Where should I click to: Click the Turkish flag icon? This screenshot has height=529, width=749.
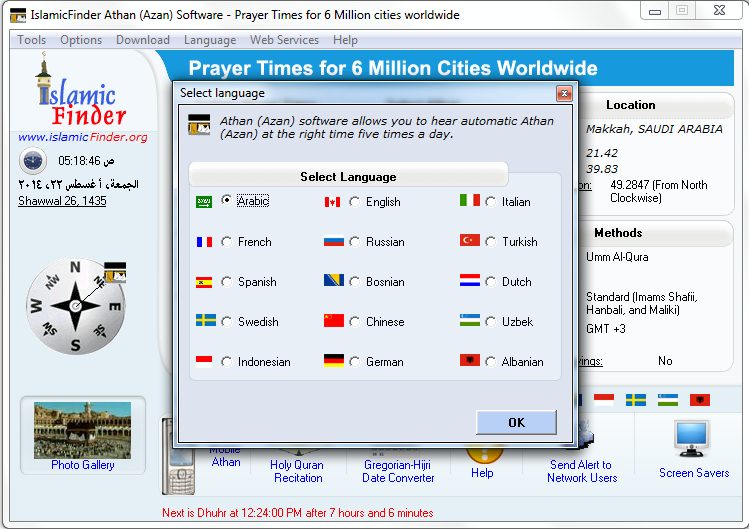click(470, 240)
